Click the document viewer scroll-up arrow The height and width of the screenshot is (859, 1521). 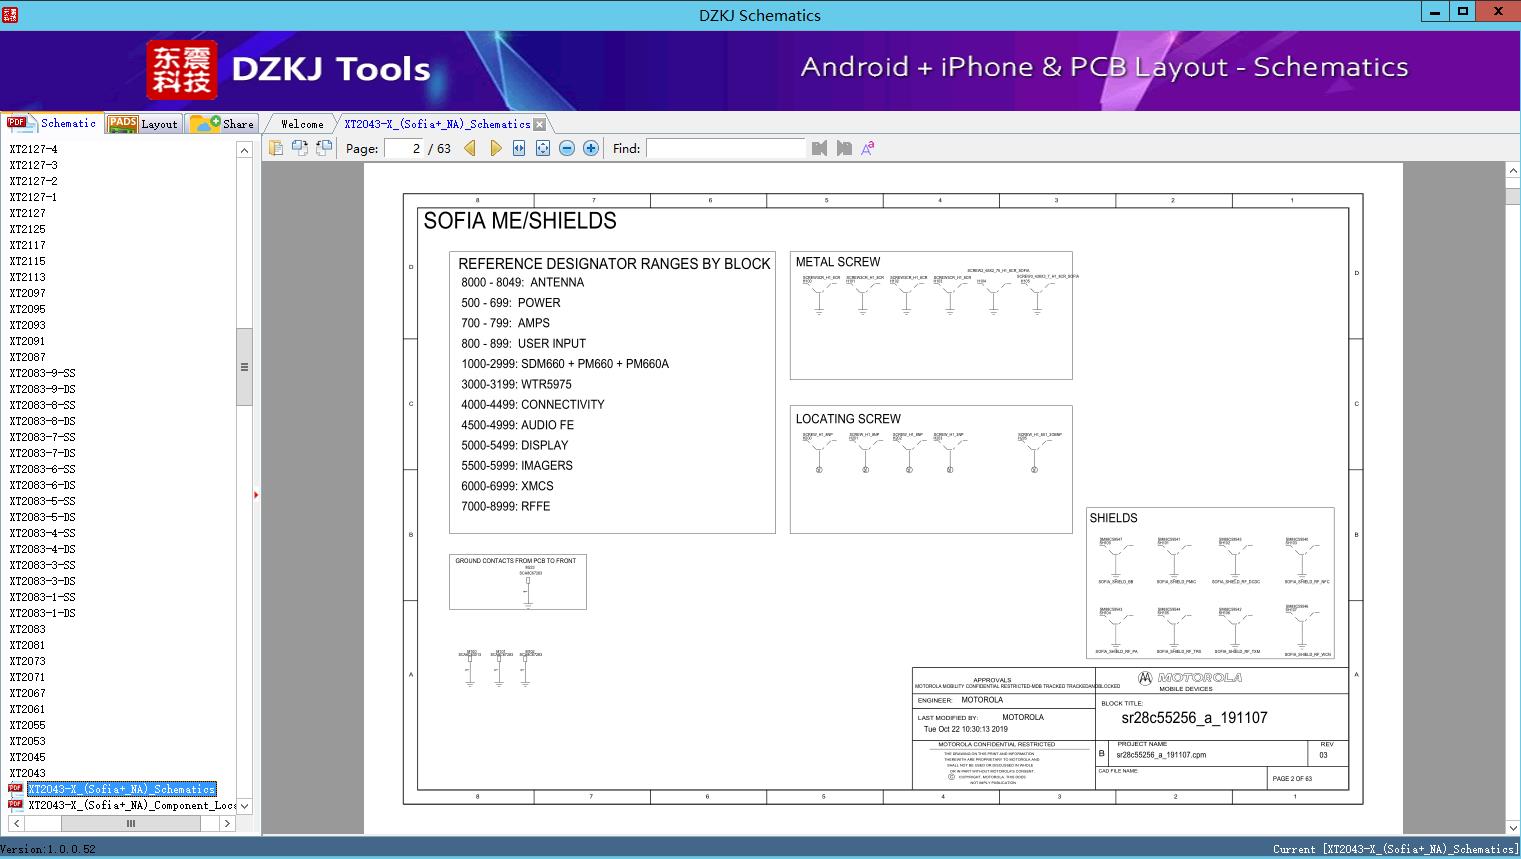1513,171
